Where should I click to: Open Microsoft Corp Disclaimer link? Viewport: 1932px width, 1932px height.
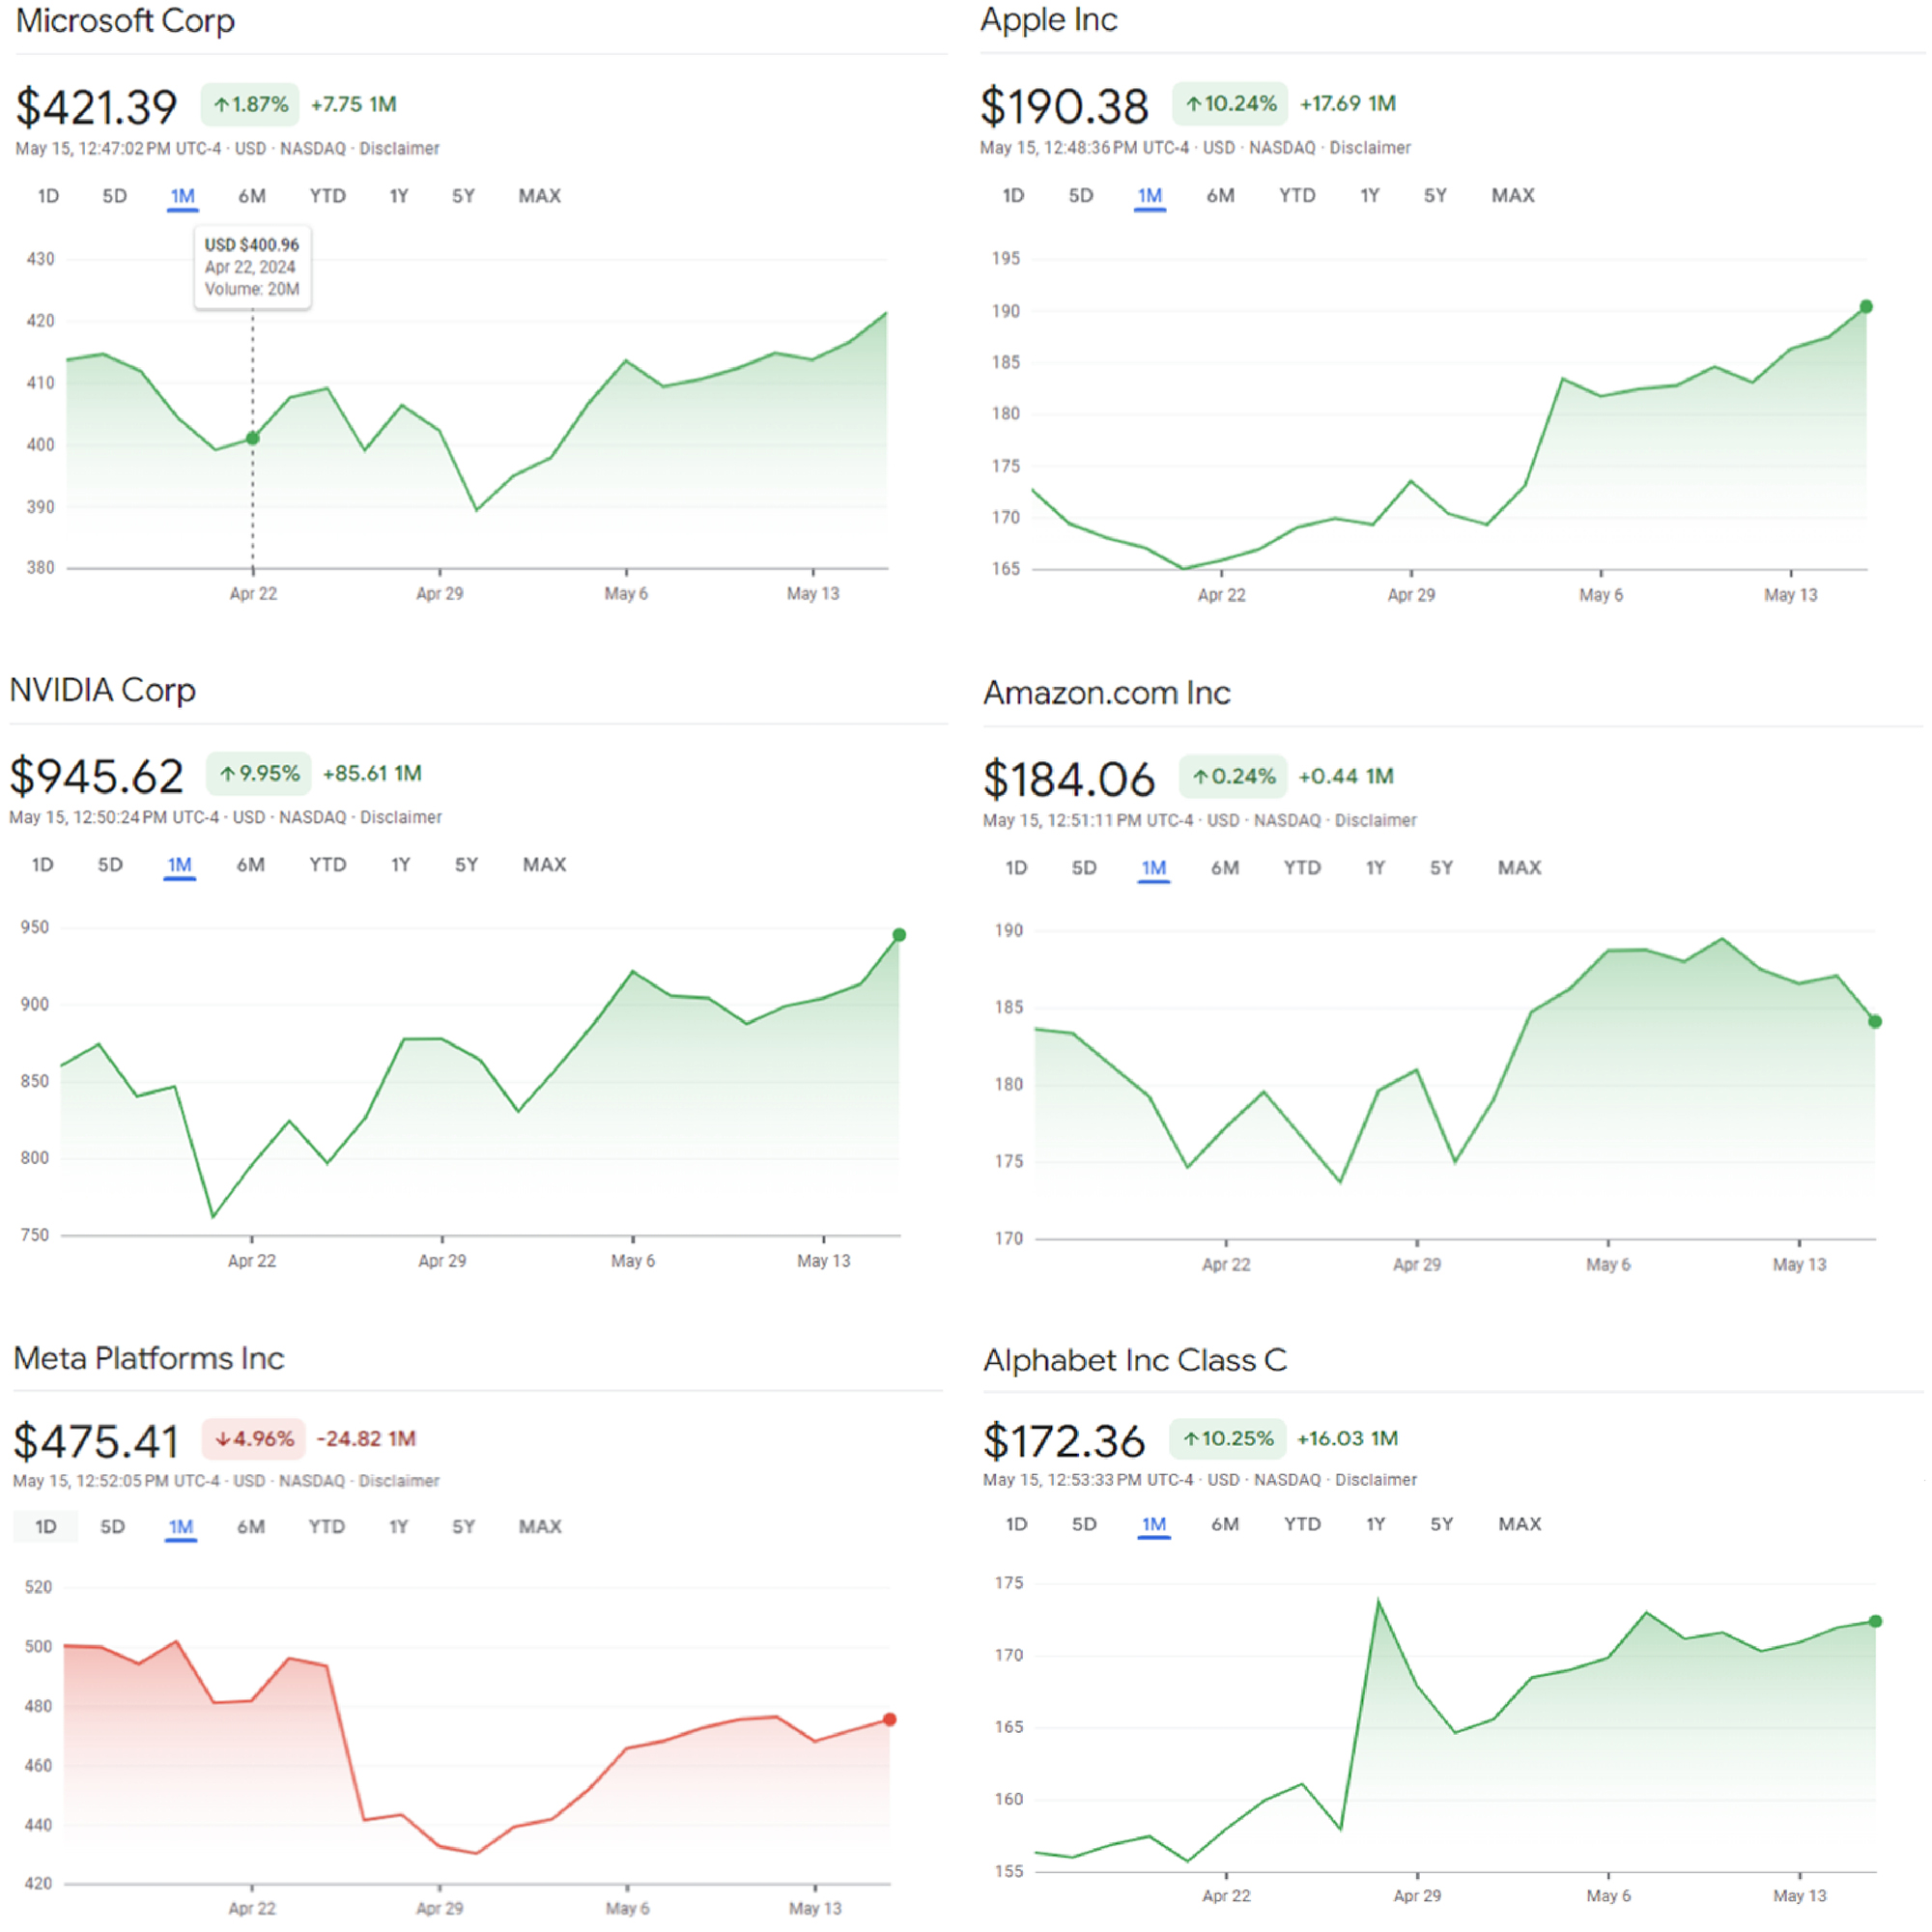(399, 149)
